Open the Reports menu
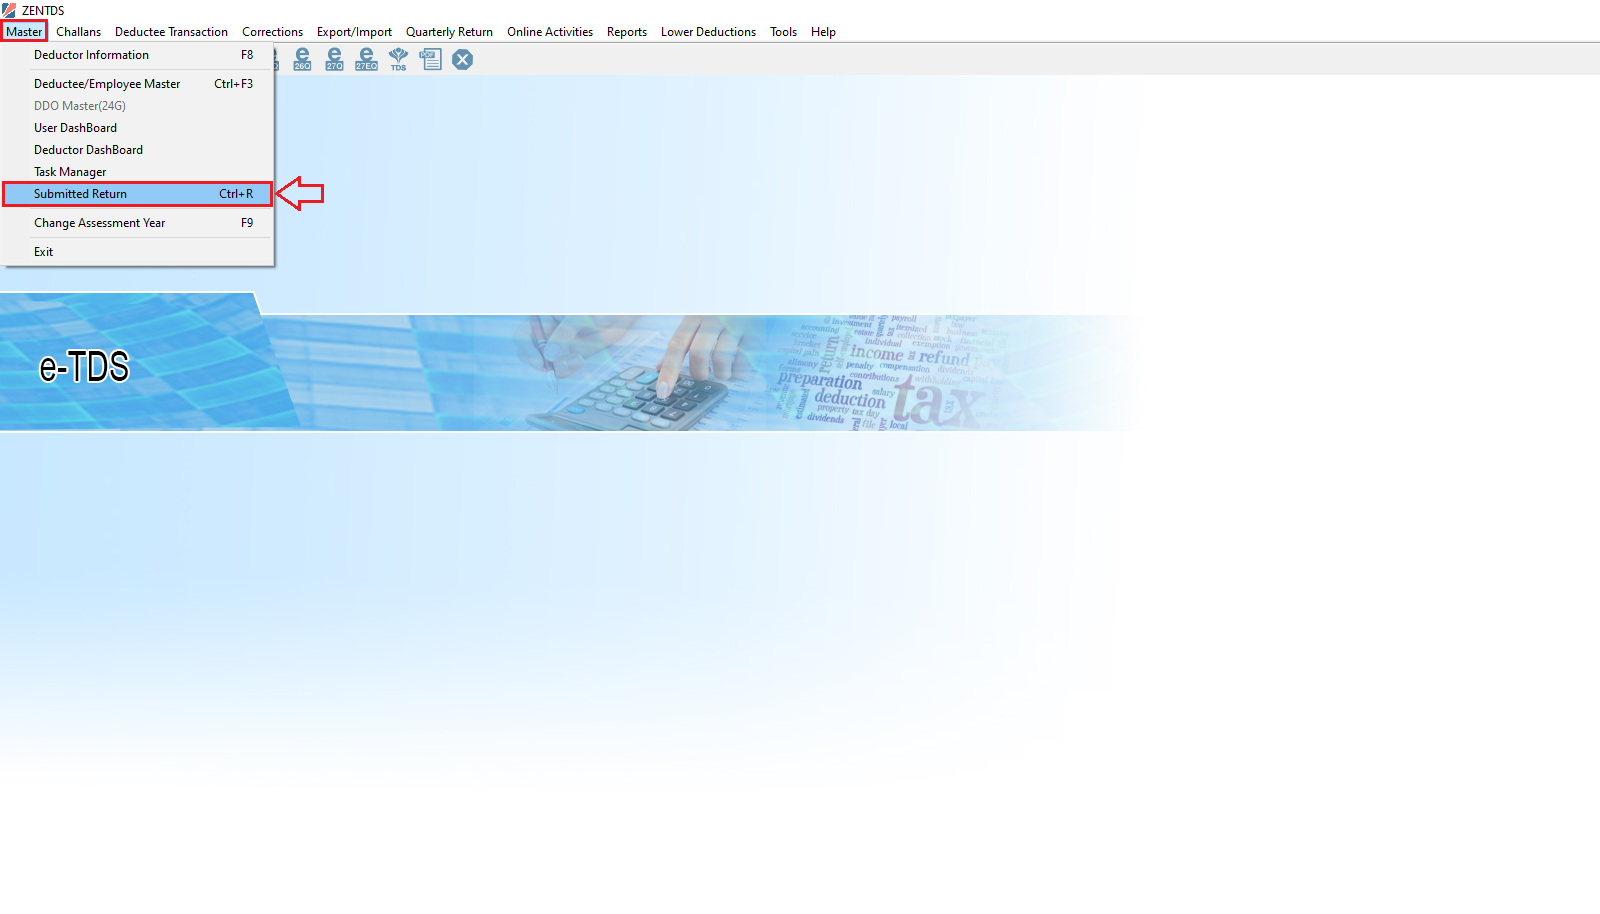 pyautogui.click(x=626, y=32)
